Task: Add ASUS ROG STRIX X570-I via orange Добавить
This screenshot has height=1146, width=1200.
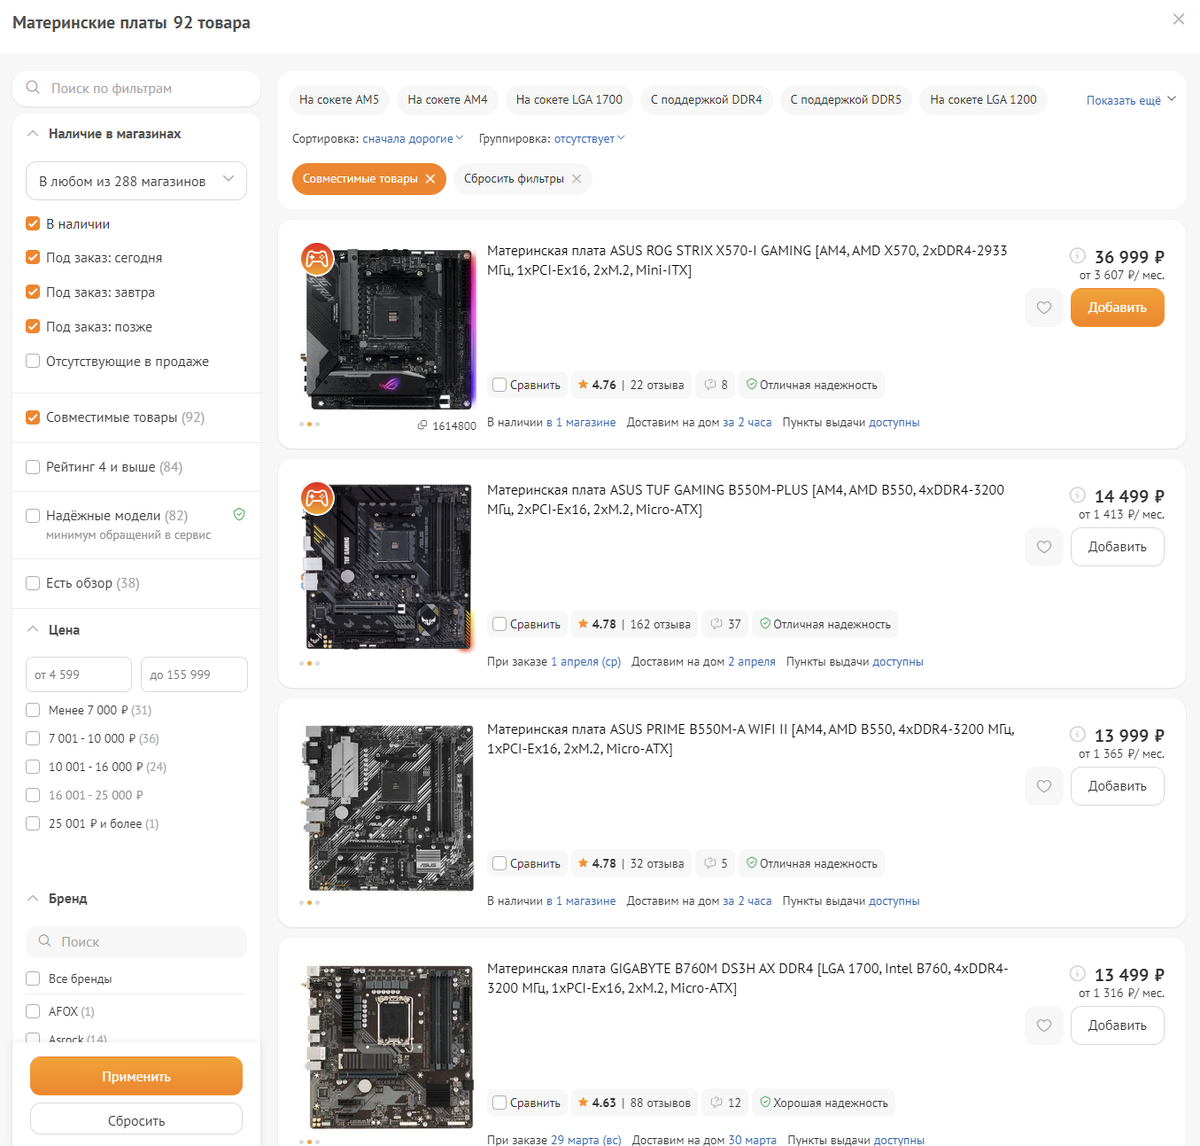Action: click(x=1117, y=308)
